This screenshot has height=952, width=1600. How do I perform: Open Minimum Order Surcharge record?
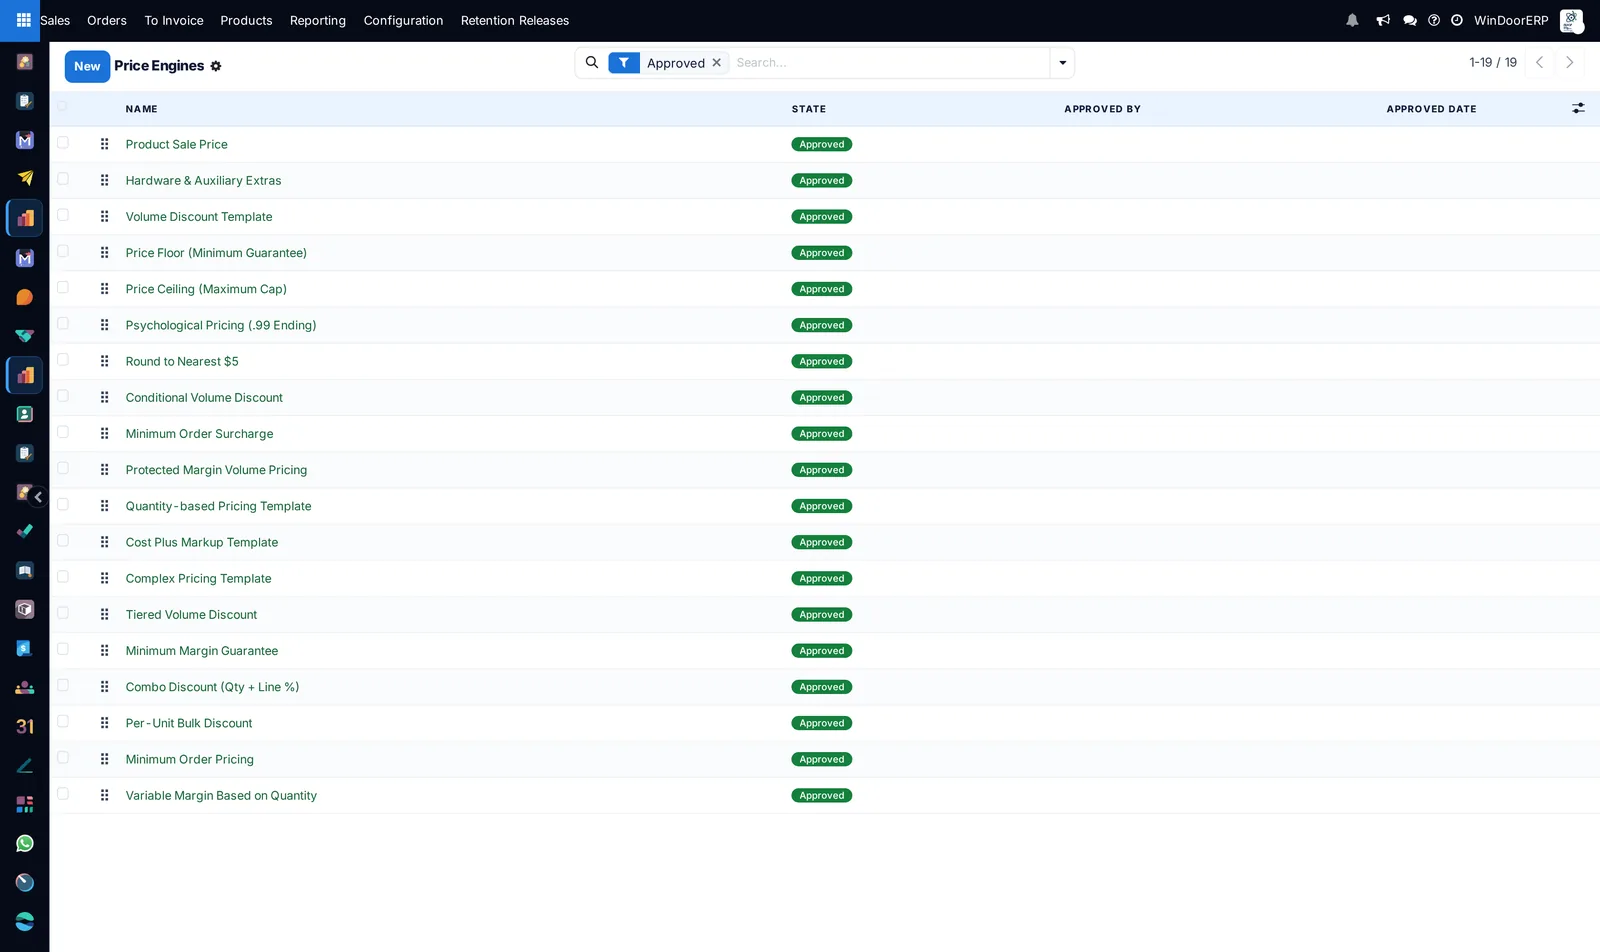(x=200, y=434)
